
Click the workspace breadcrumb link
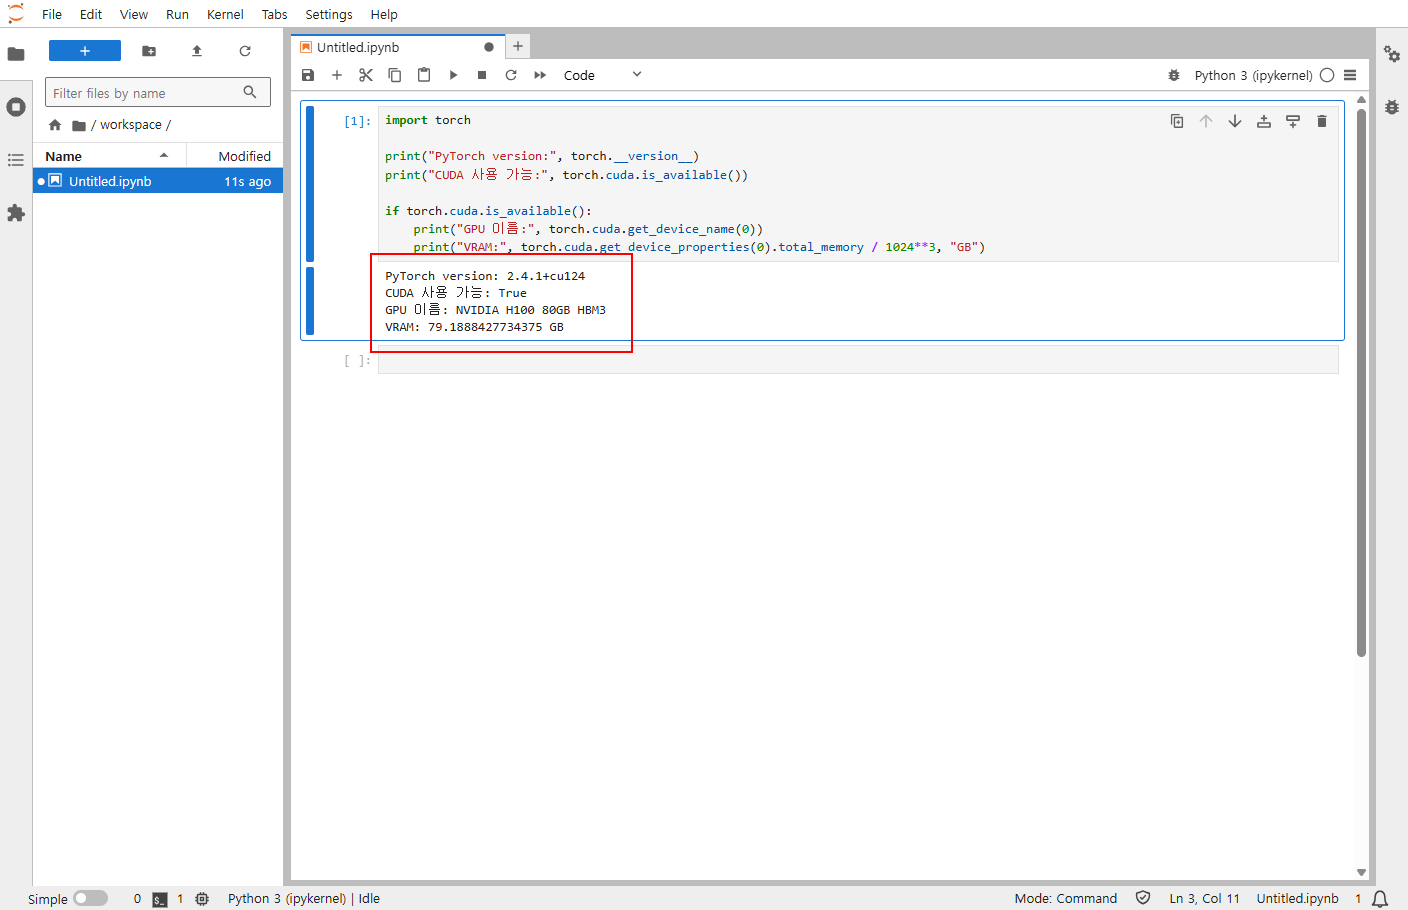[131, 125]
